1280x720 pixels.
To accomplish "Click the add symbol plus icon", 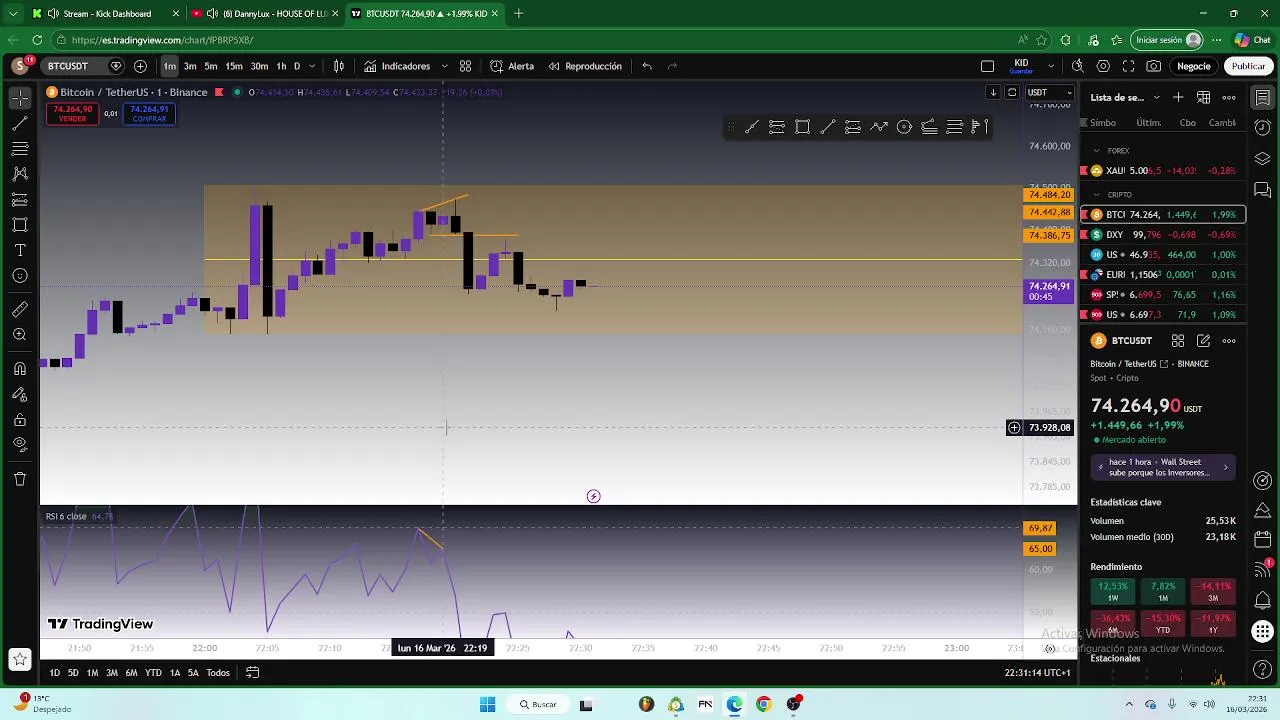I will tap(140, 66).
